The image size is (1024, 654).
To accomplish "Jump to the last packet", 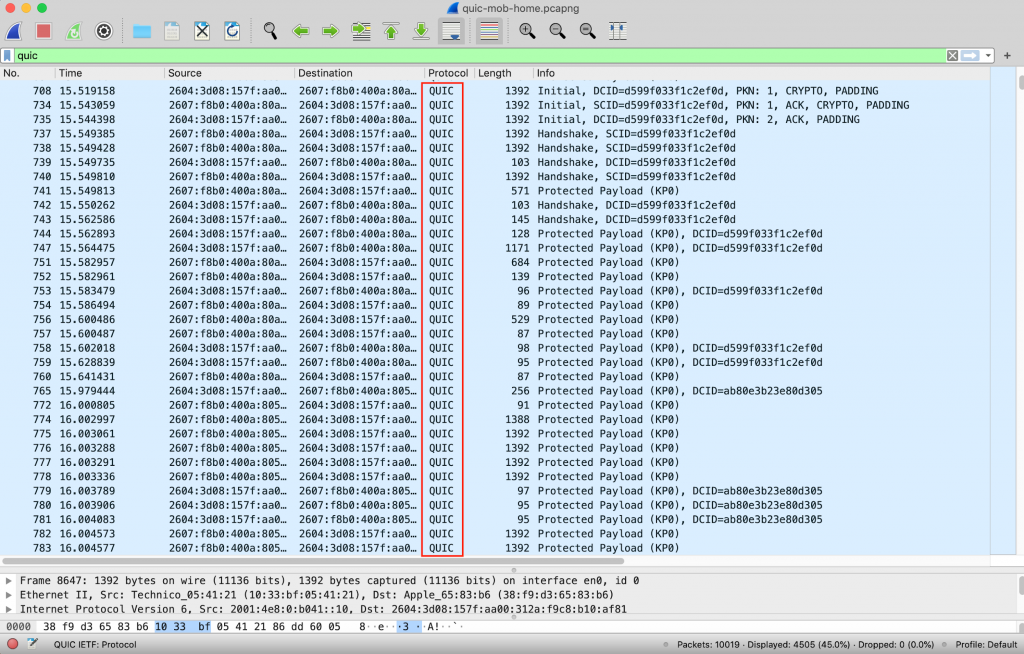I will click(x=421, y=31).
